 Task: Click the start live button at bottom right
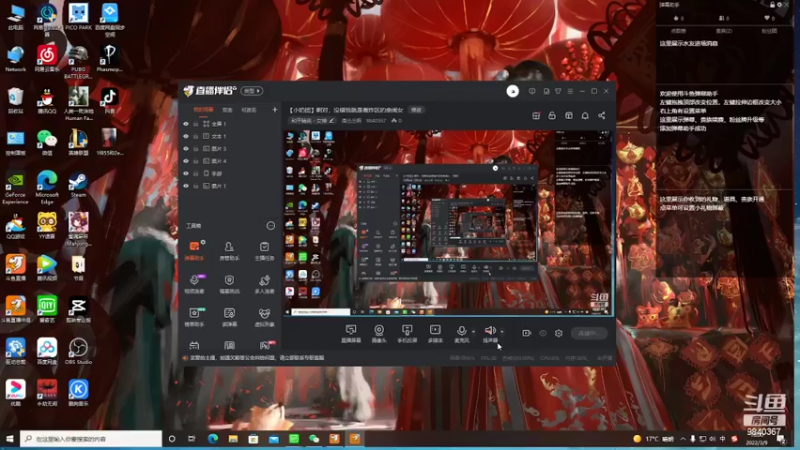[x=589, y=333]
